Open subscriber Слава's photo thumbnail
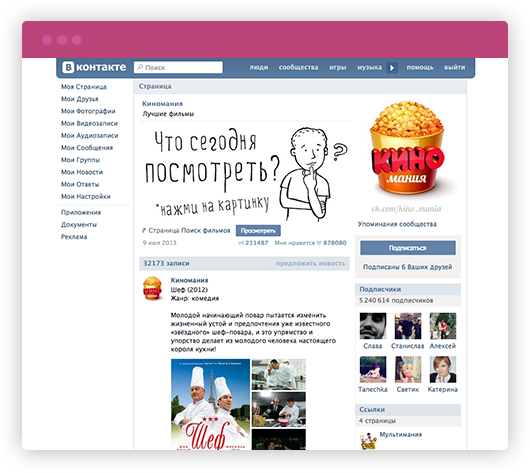 pyautogui.click(x=373, y=326)
